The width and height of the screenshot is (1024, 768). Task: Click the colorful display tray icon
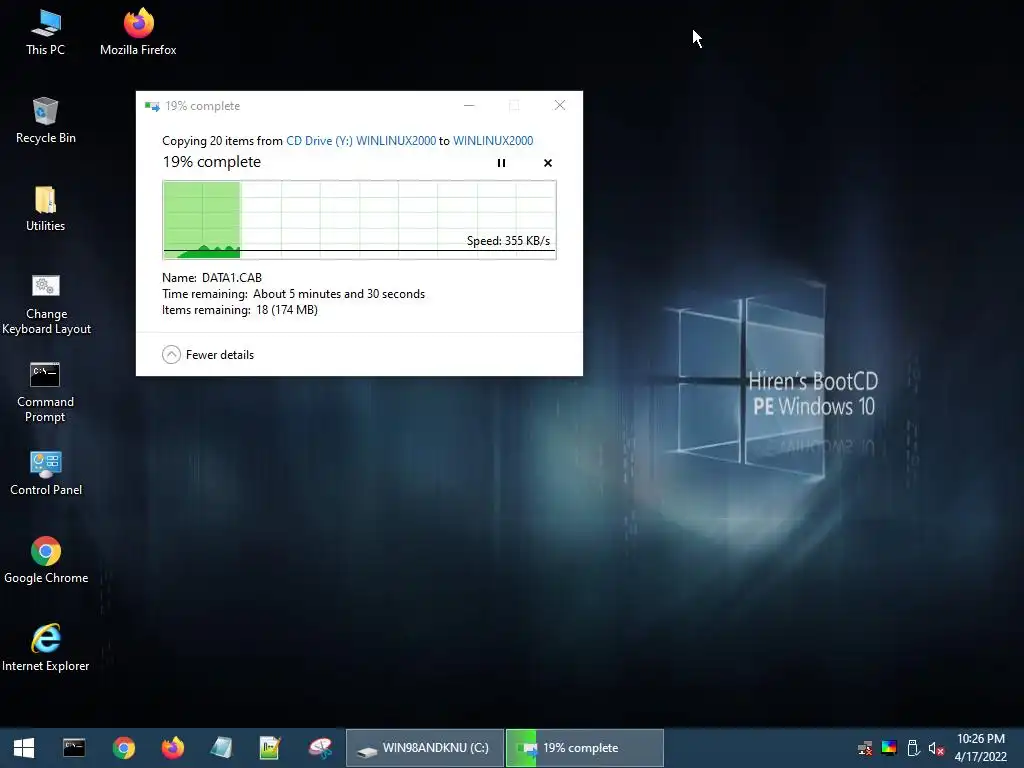tap(889, 748)
